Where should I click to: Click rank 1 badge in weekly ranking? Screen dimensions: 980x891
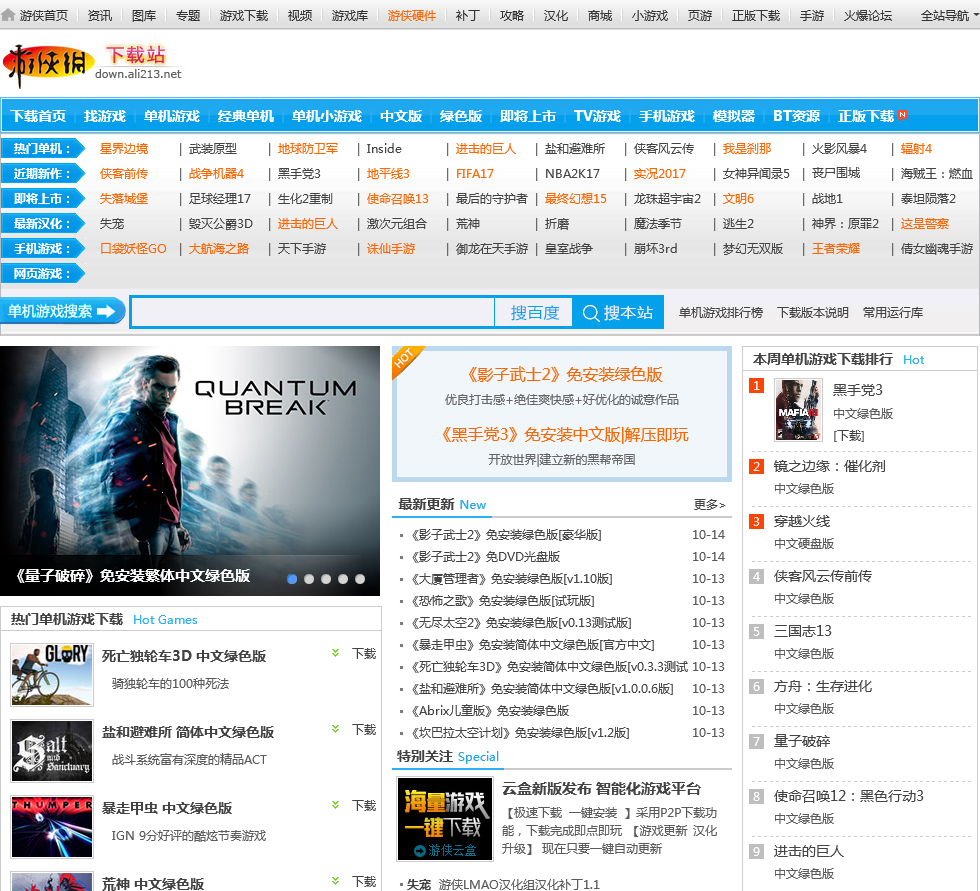[x=756, y=386]
